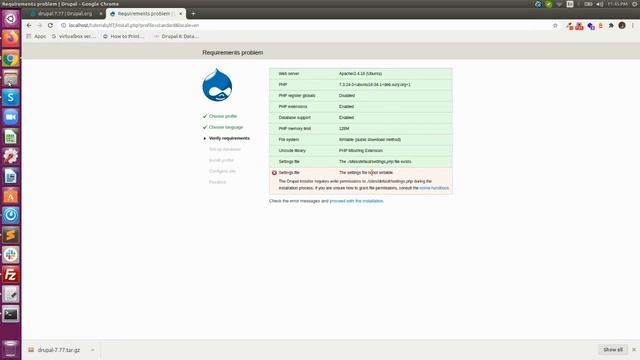
Task: Select the Requirements problem tab
Action: click(x=145, y=13)
